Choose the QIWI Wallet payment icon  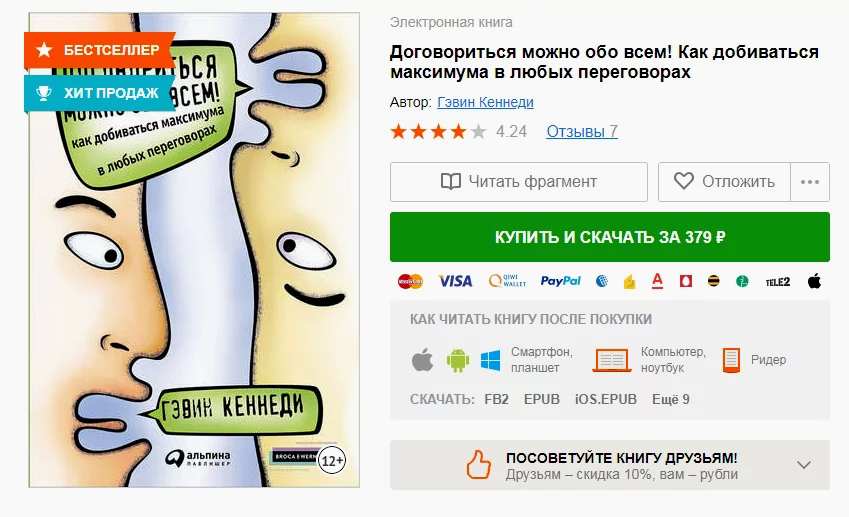(x=507, y=280)
